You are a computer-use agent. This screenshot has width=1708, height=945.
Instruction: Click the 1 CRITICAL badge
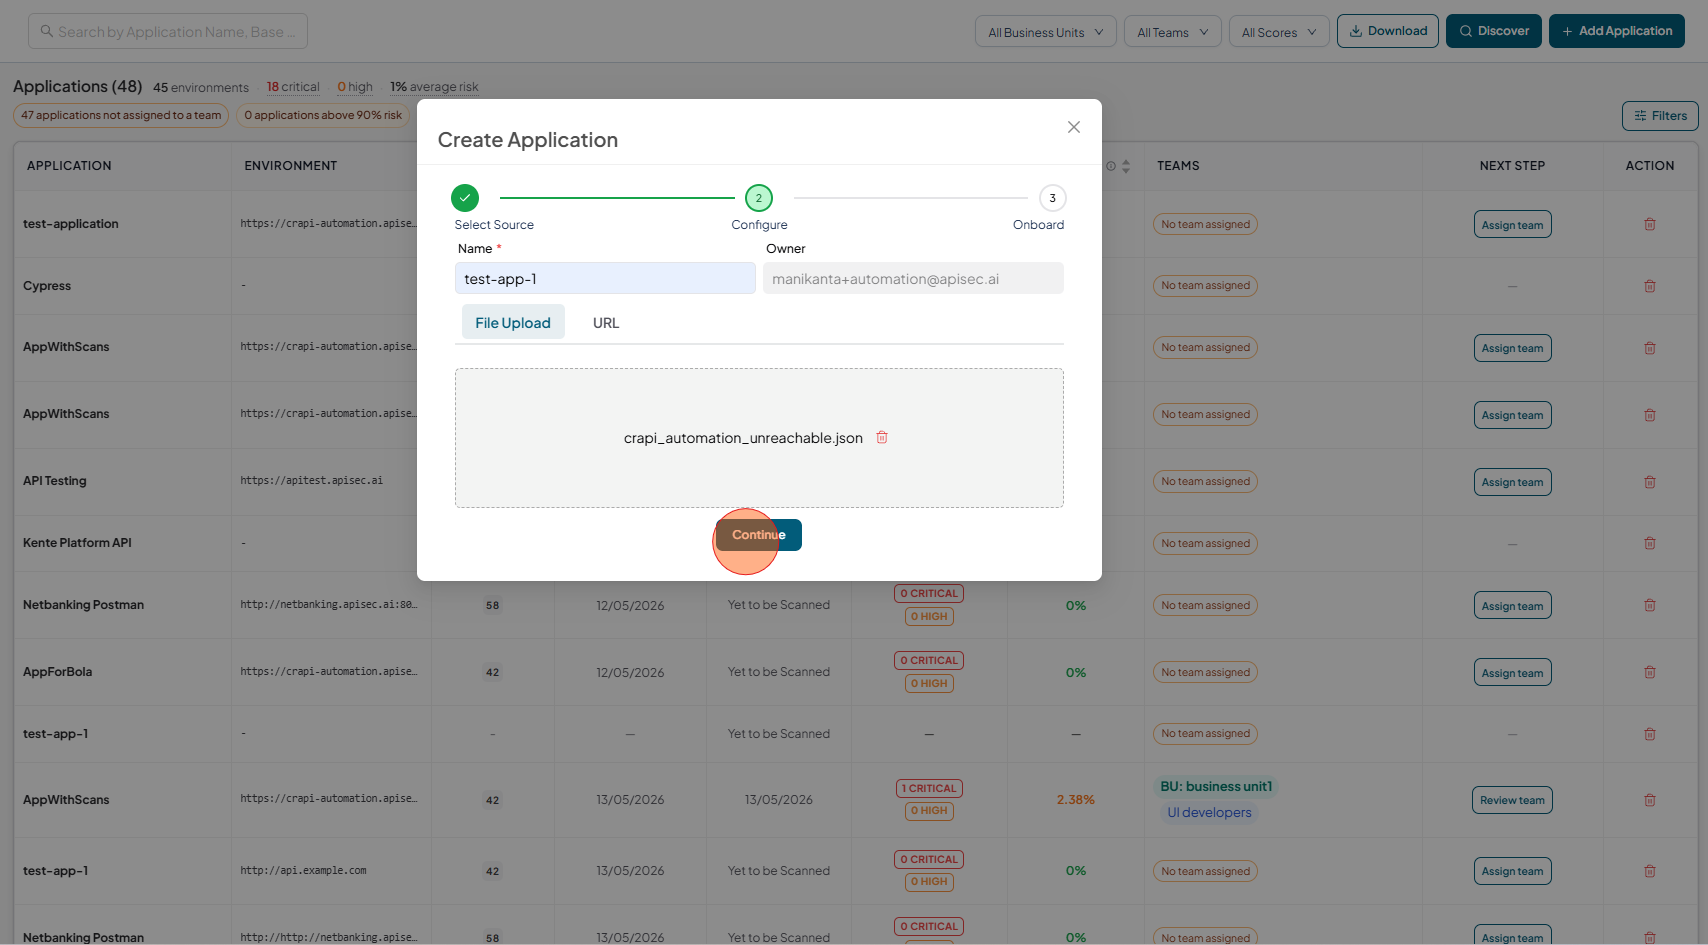point(929,788)
